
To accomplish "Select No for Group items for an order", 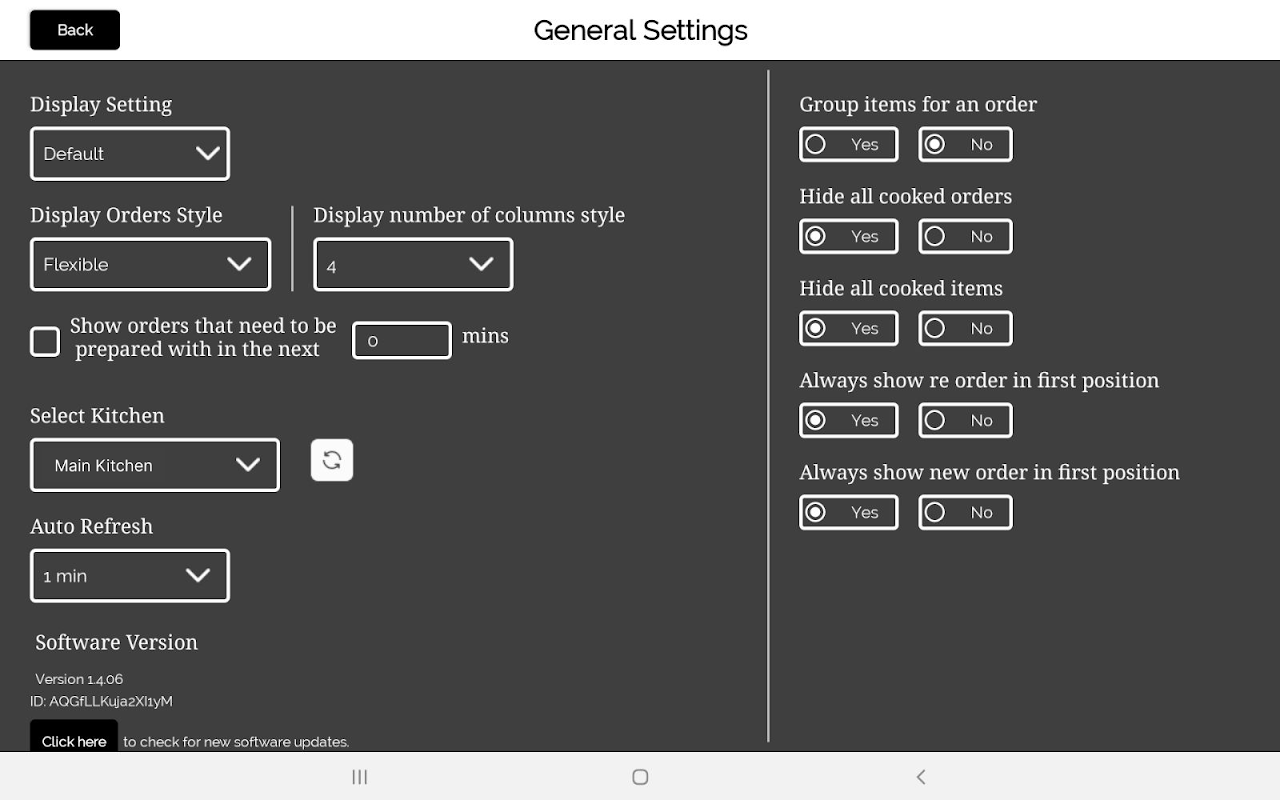I will [965, 144].
